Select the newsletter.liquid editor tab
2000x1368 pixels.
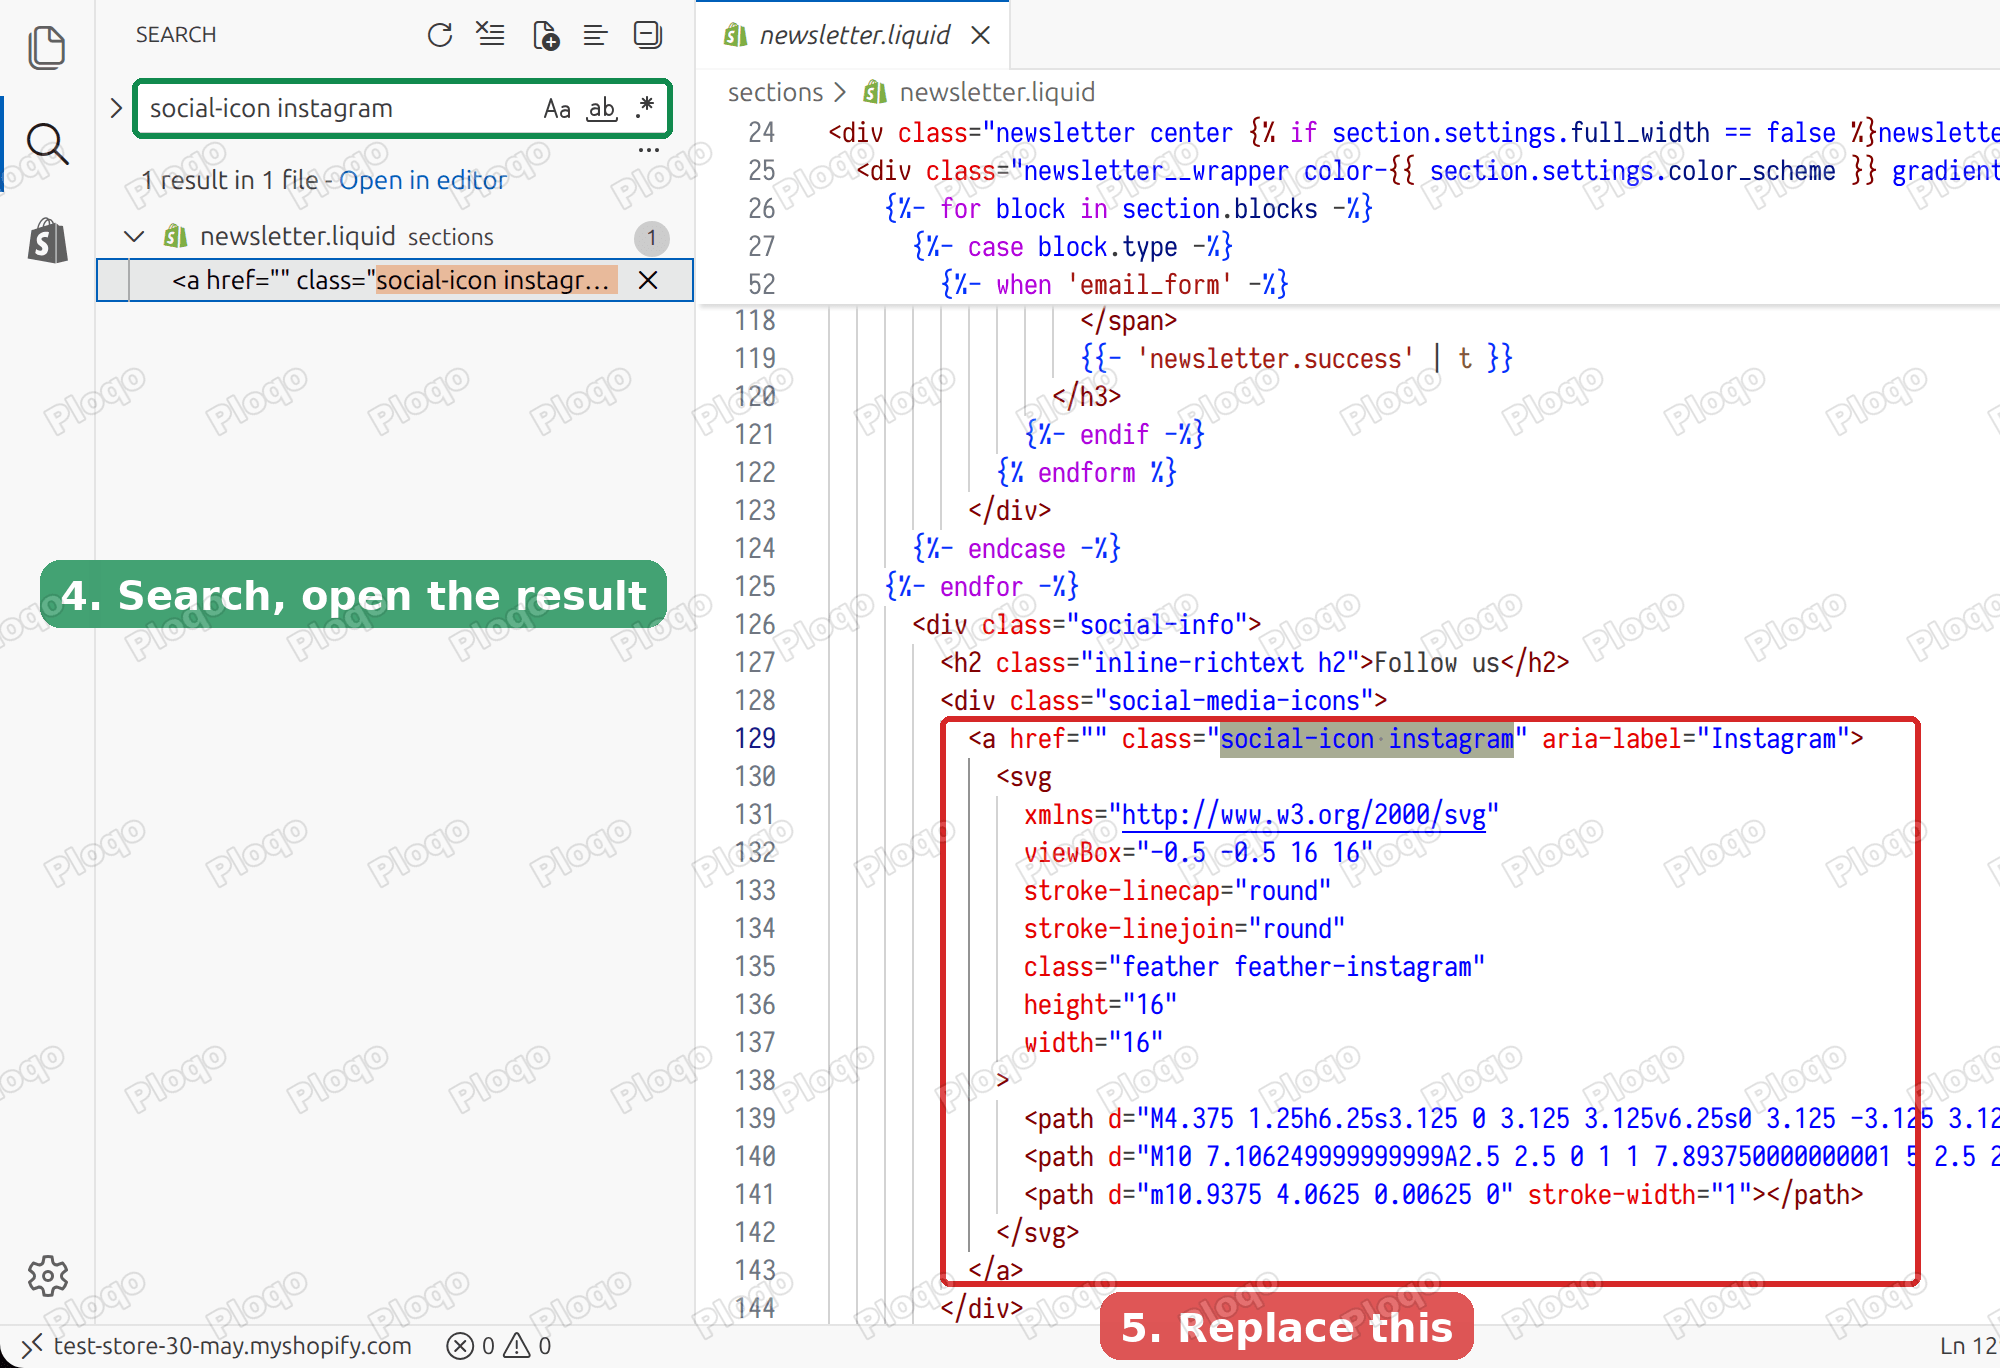pos(852,35)
